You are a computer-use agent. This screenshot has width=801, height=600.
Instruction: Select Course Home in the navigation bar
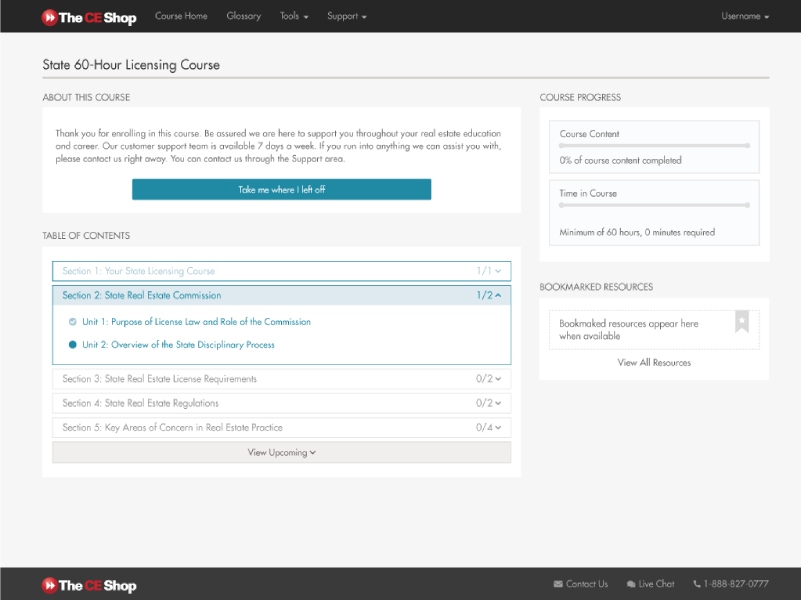point(180,16)
